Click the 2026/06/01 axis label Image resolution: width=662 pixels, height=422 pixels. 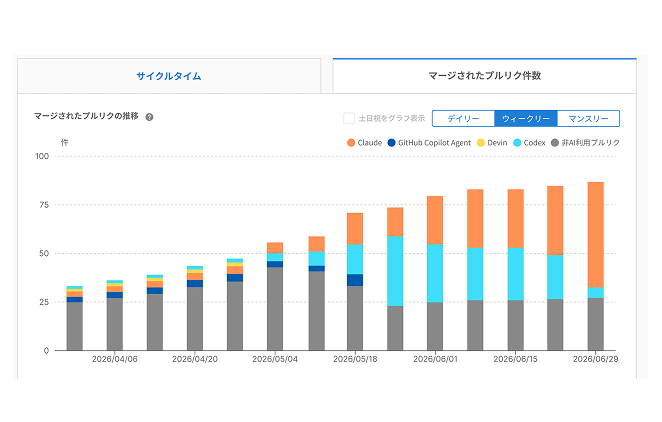(435, 359)
